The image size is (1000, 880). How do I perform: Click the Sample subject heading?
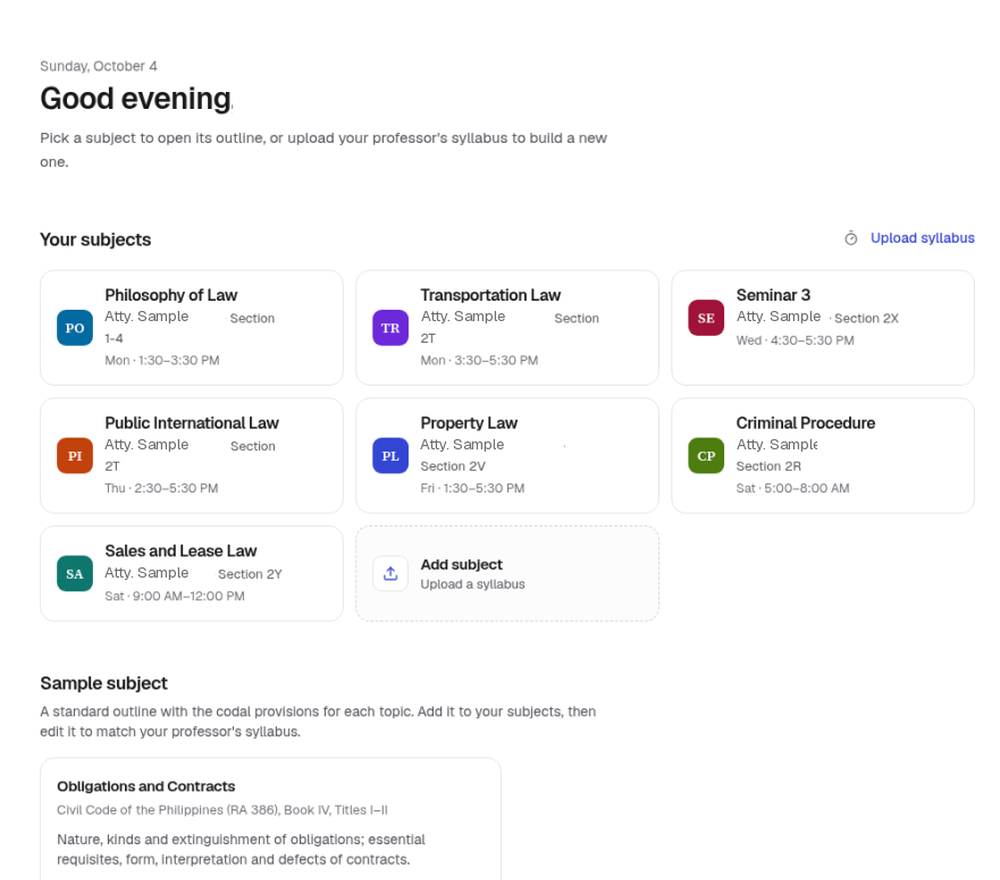pos(103,683)
